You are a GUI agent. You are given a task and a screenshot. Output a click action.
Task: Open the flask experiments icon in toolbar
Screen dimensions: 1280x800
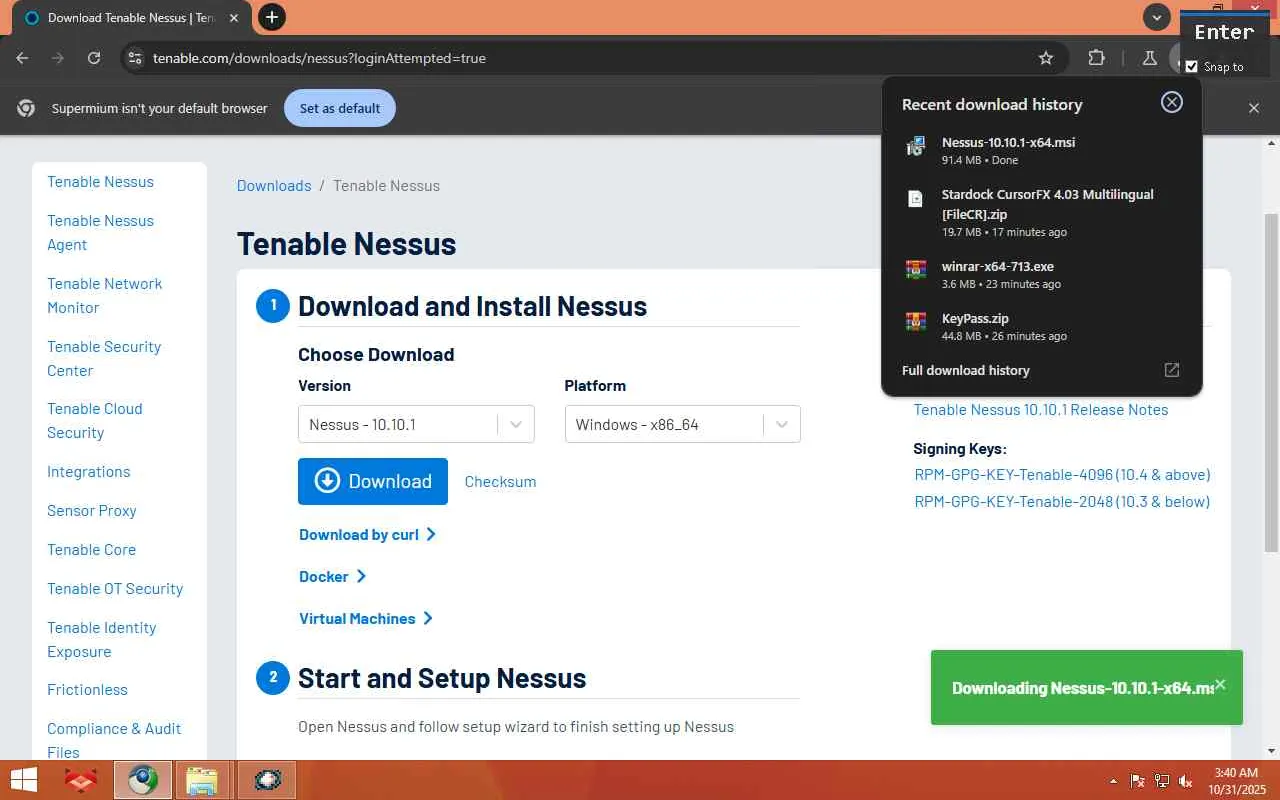tap(1149, 58)
